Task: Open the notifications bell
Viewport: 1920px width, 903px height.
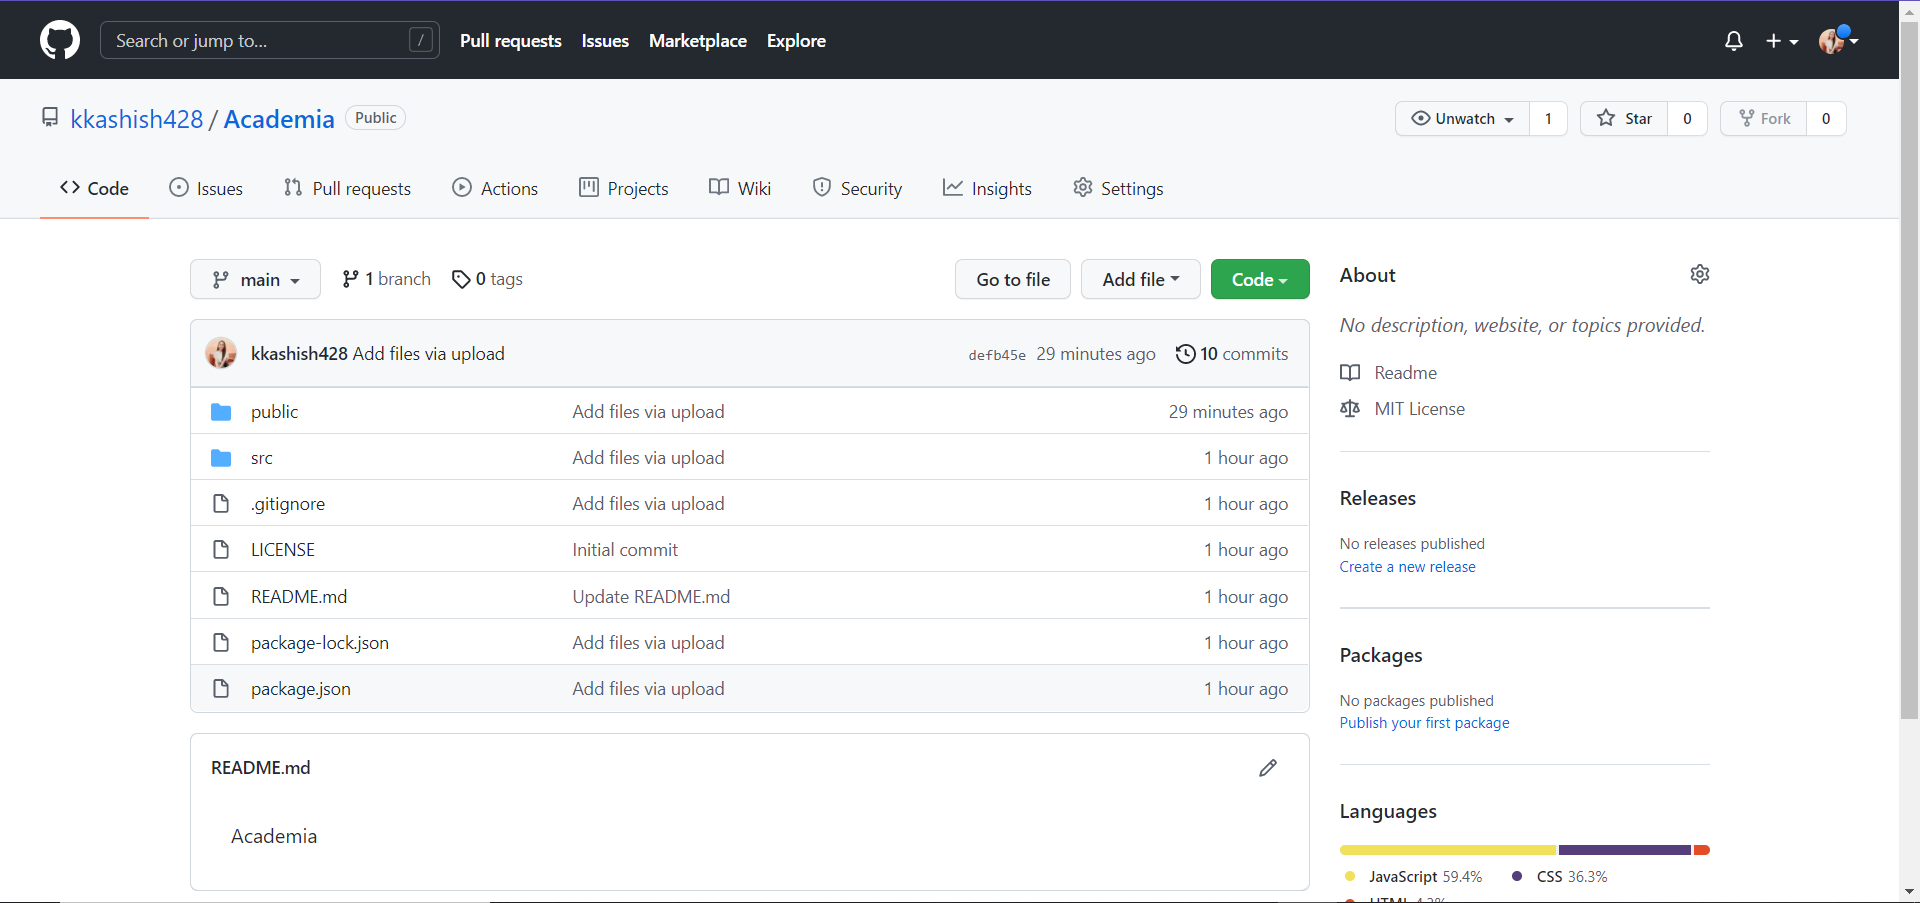Action: 1734,41
